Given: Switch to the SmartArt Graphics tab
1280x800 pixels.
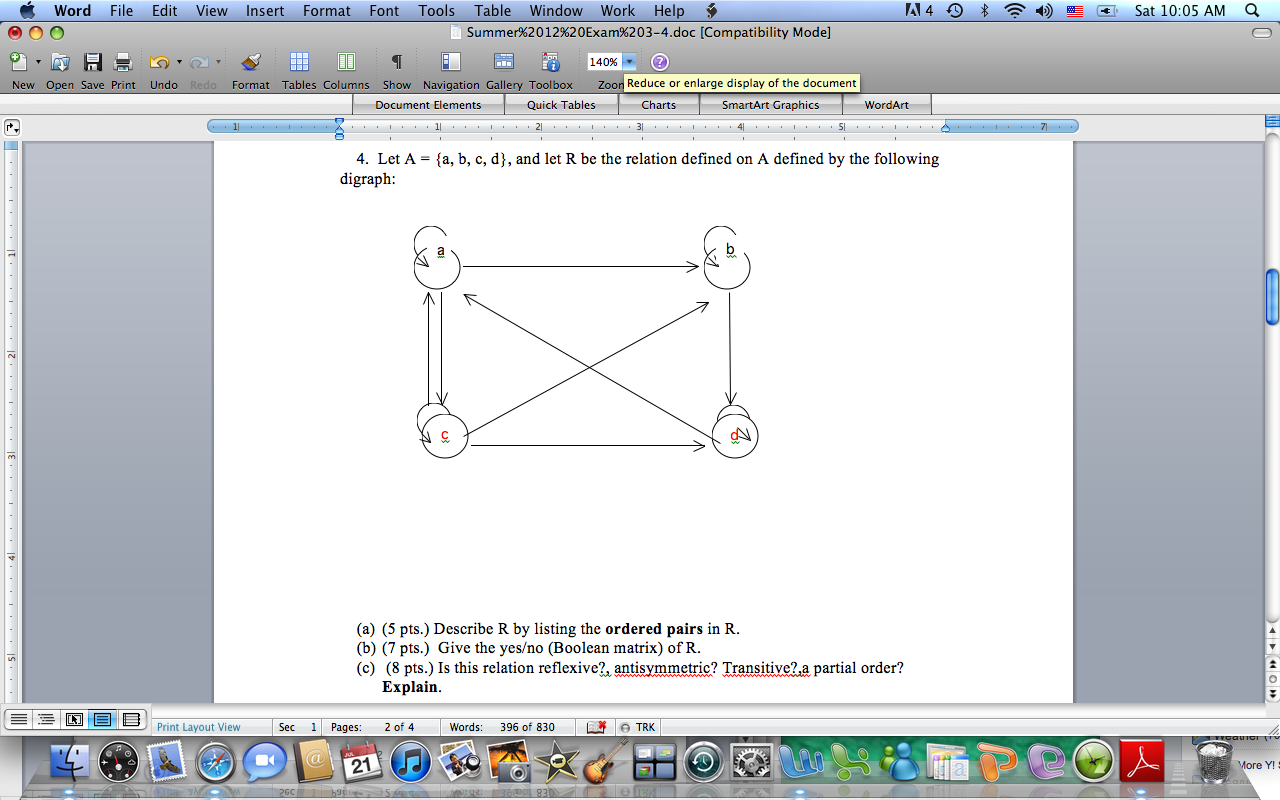Looking at the screenshot, I should pyautogui.click(x=771, y=104).
